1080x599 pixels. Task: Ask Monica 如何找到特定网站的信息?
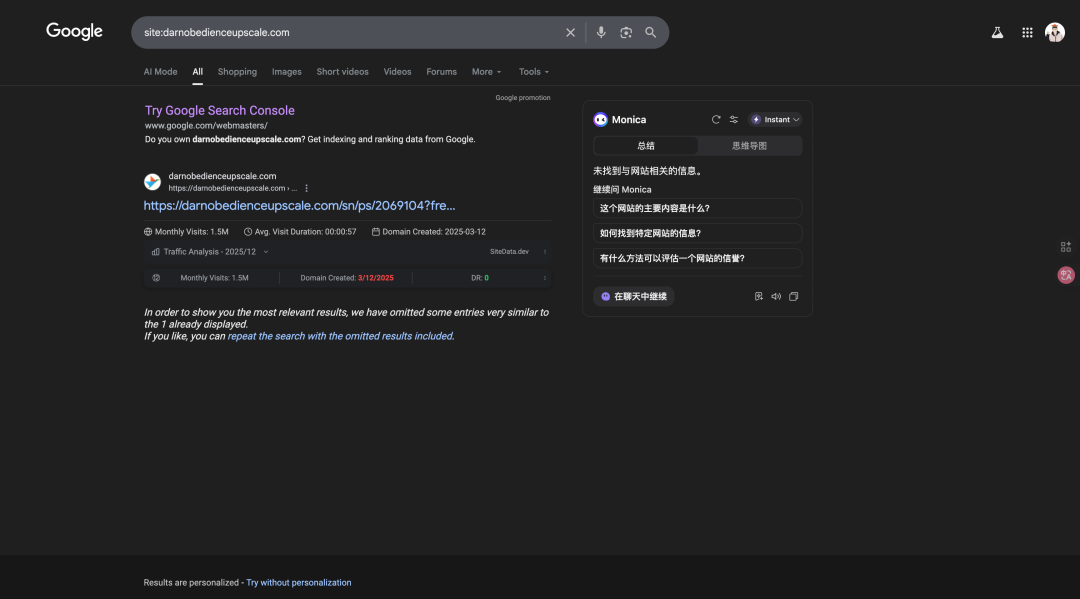[x=697, y=233]
